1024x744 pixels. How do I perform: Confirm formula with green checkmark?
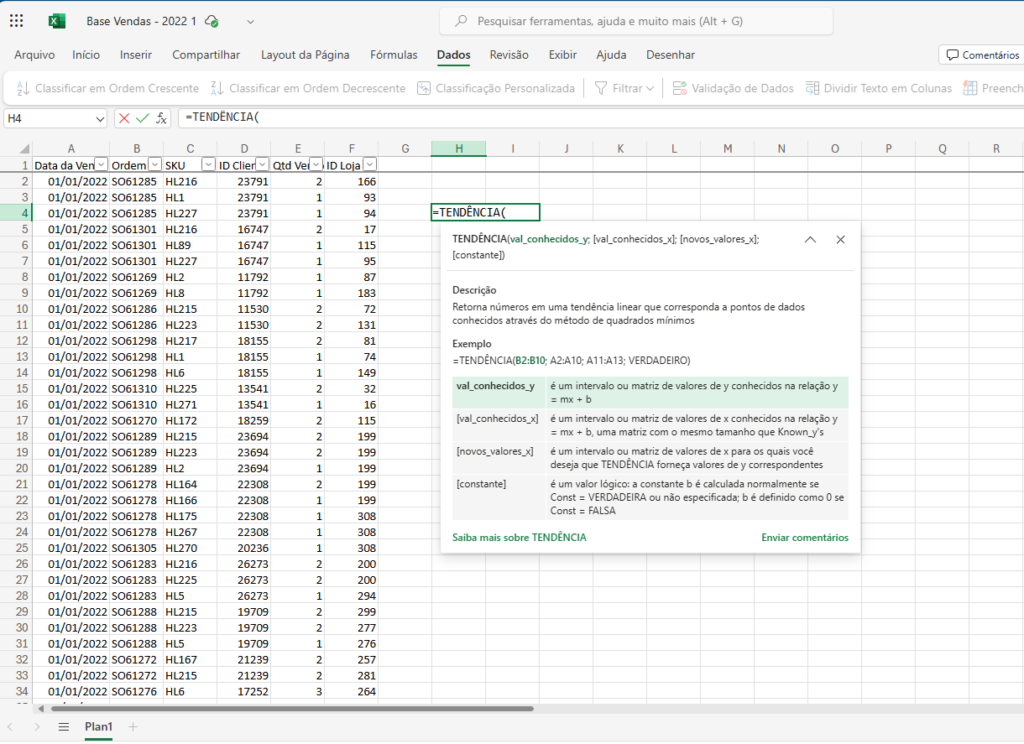[x=142, y=118]
